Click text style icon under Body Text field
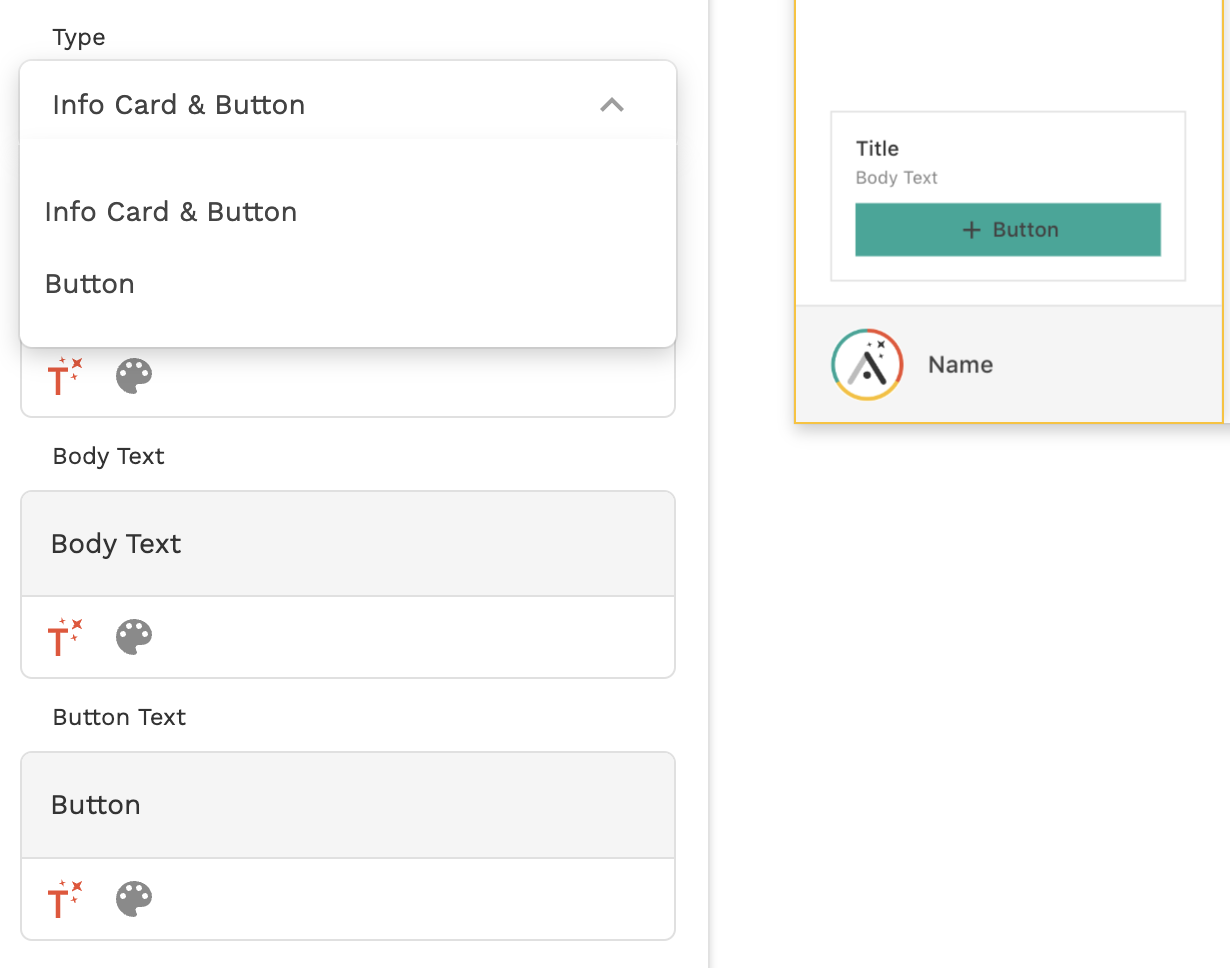The width and height of the screenshot is (1230, 968). click(x=65, y=637)
